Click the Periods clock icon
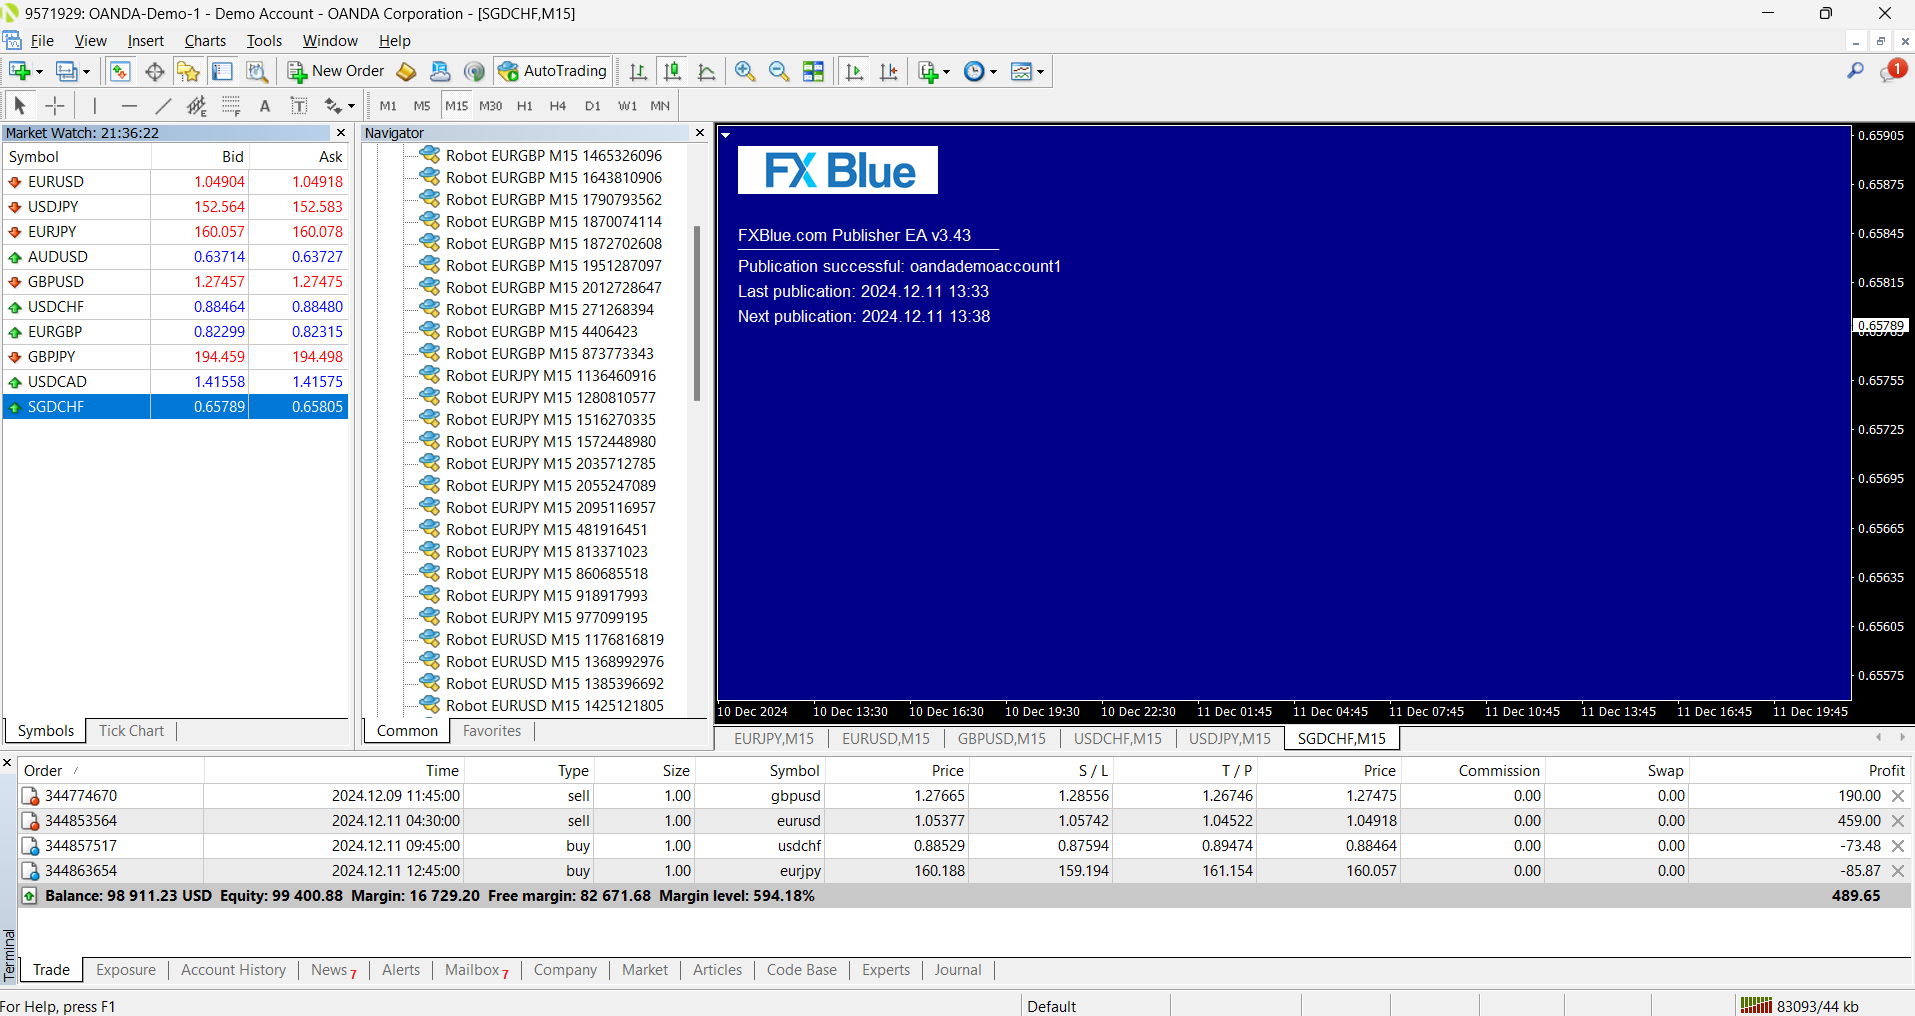The height and width of the screenshot is (1016, 1915). click(974, 71)
